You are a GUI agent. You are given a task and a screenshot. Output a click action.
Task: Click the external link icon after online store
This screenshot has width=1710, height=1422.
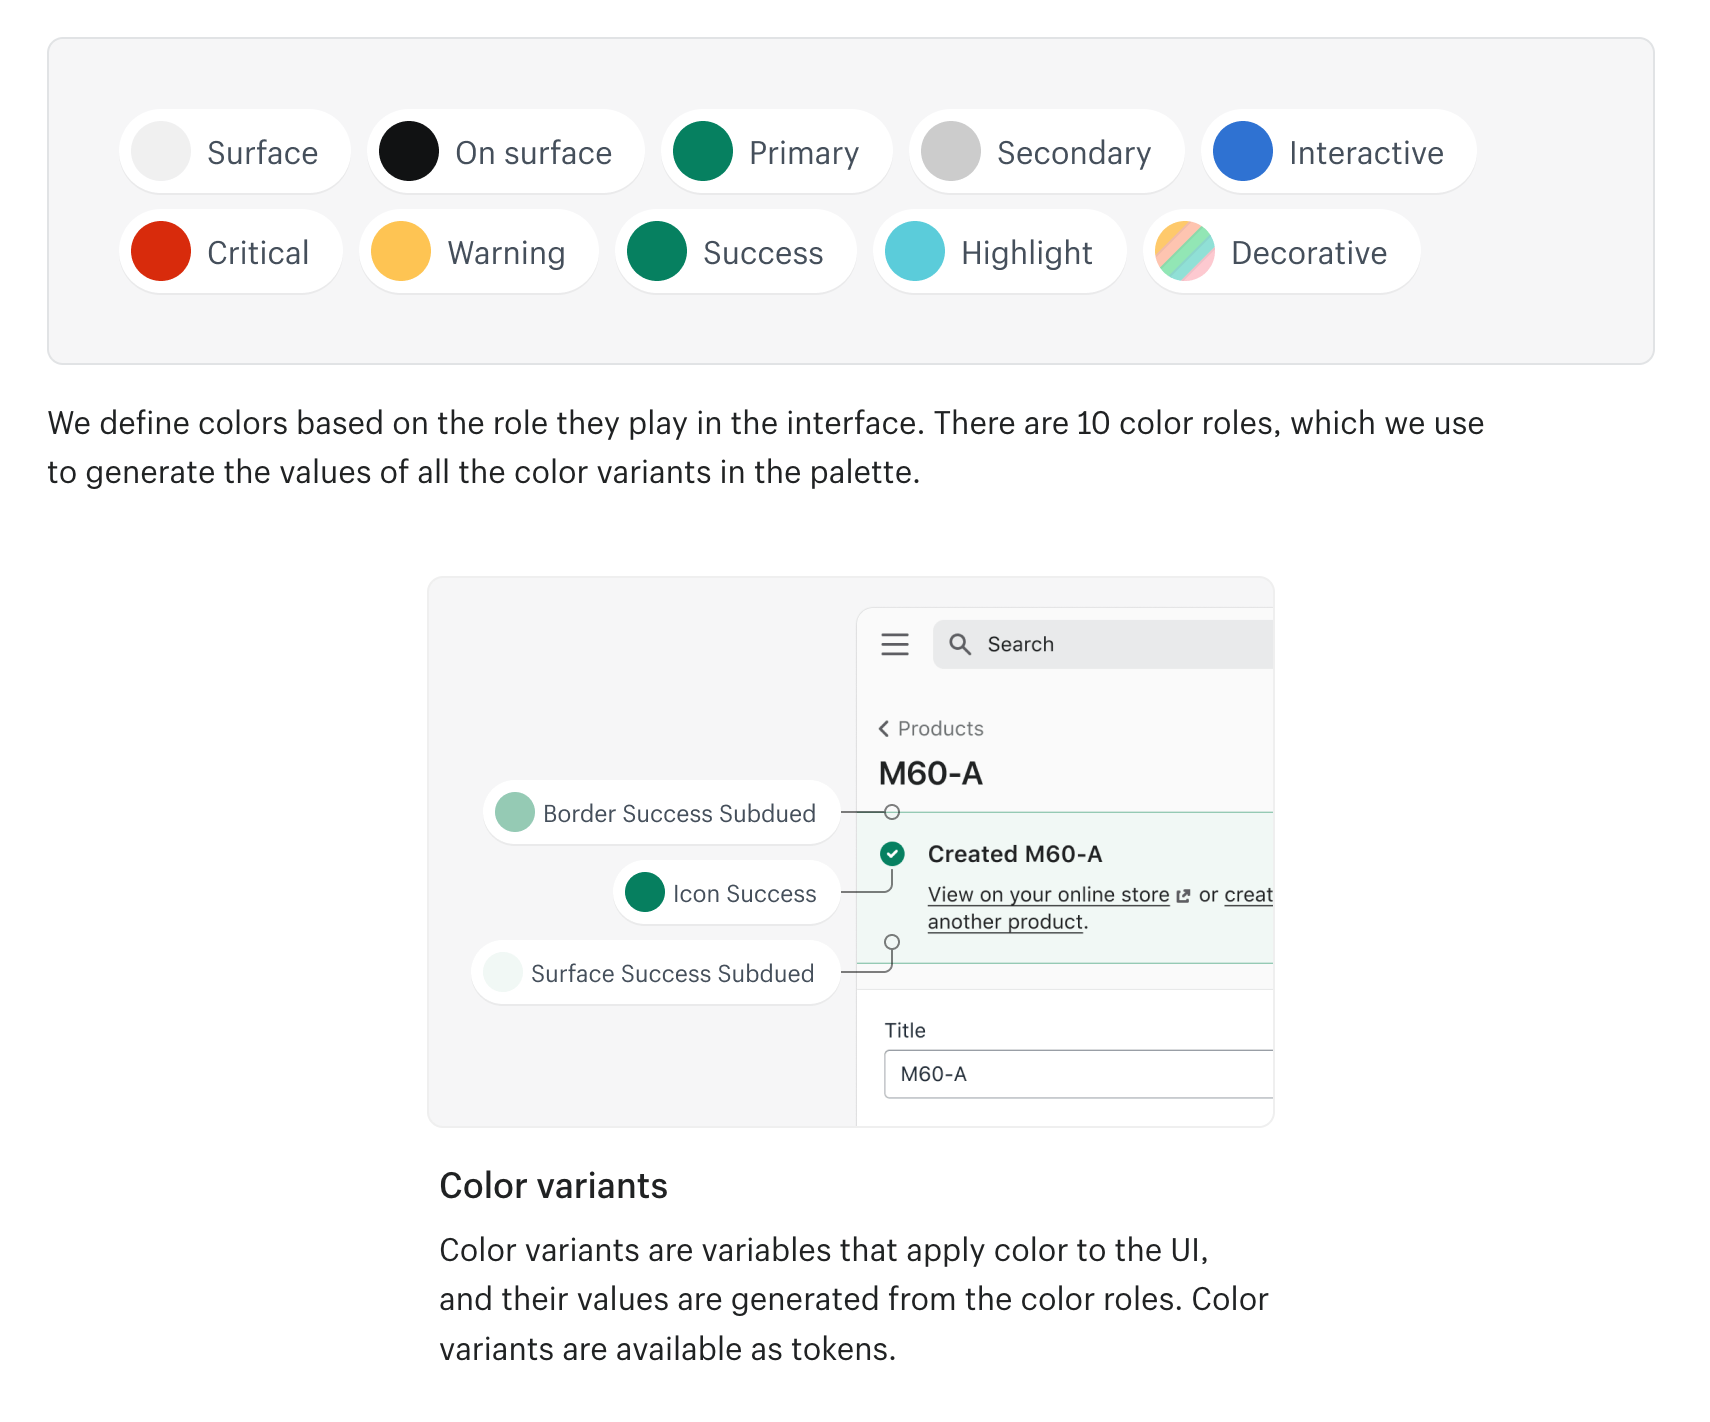(x=1184, y=896)
